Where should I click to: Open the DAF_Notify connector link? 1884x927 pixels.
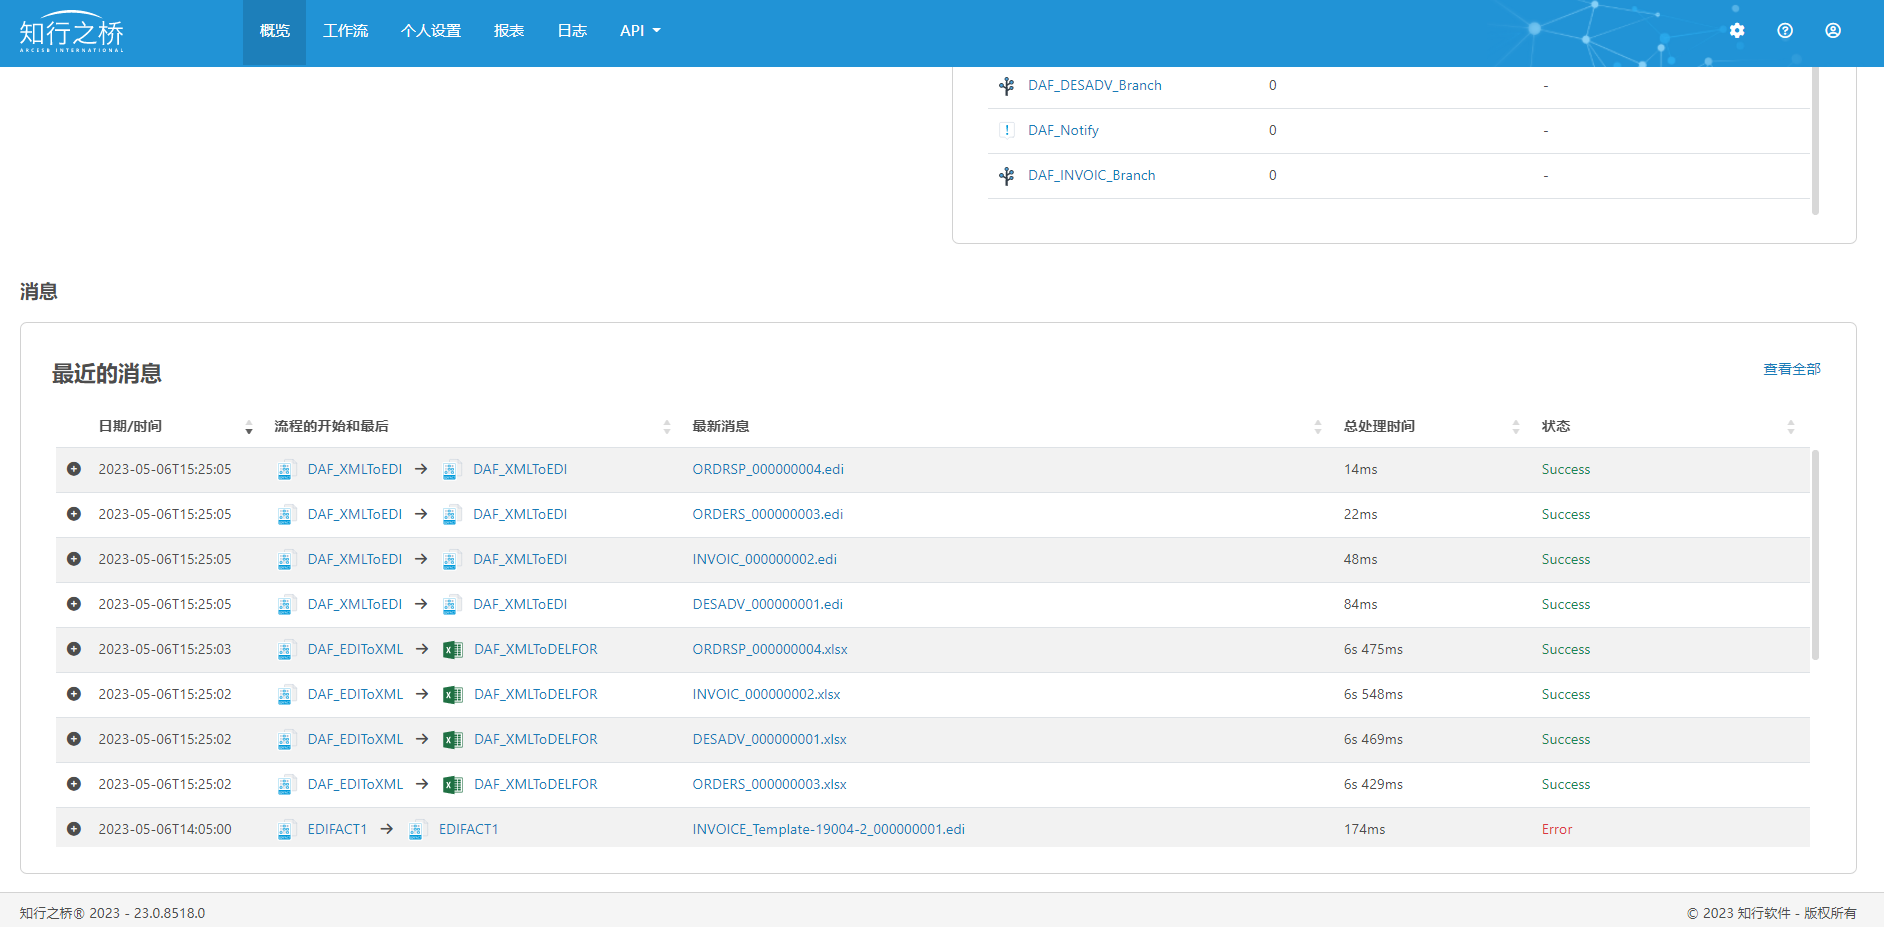tap(1063, 131)
